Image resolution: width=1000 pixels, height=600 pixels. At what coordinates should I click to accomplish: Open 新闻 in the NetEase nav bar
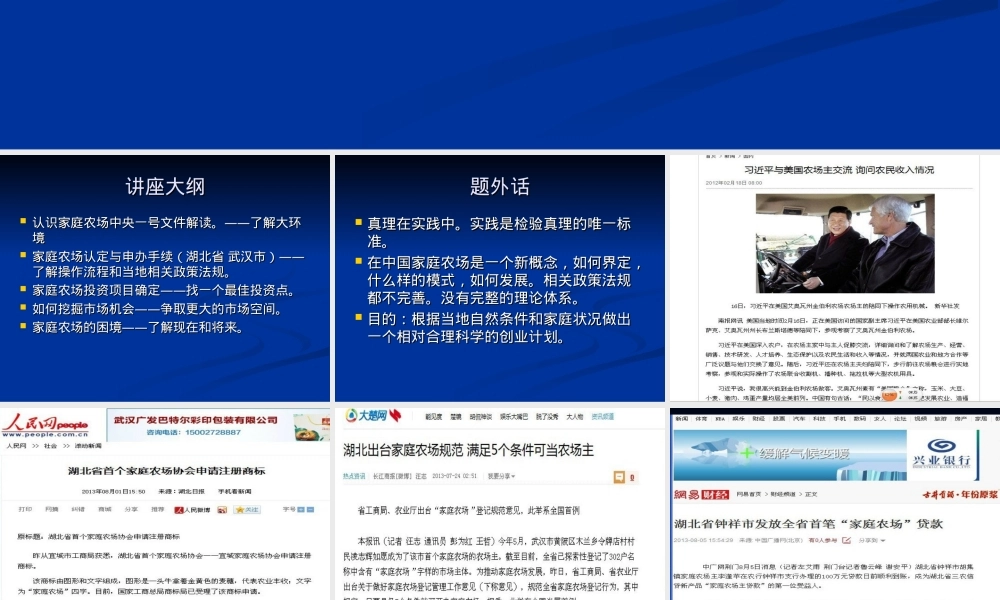point(682,419)
